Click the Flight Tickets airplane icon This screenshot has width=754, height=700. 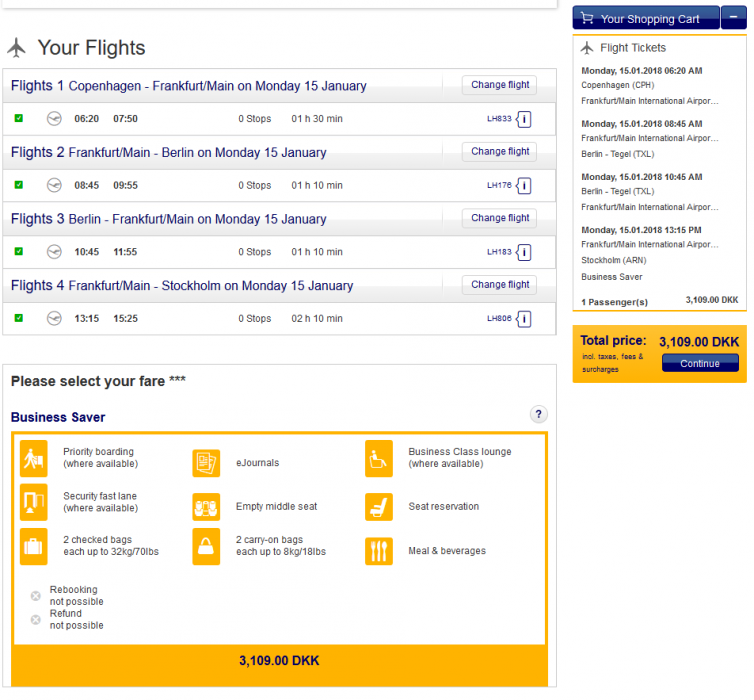587,48
